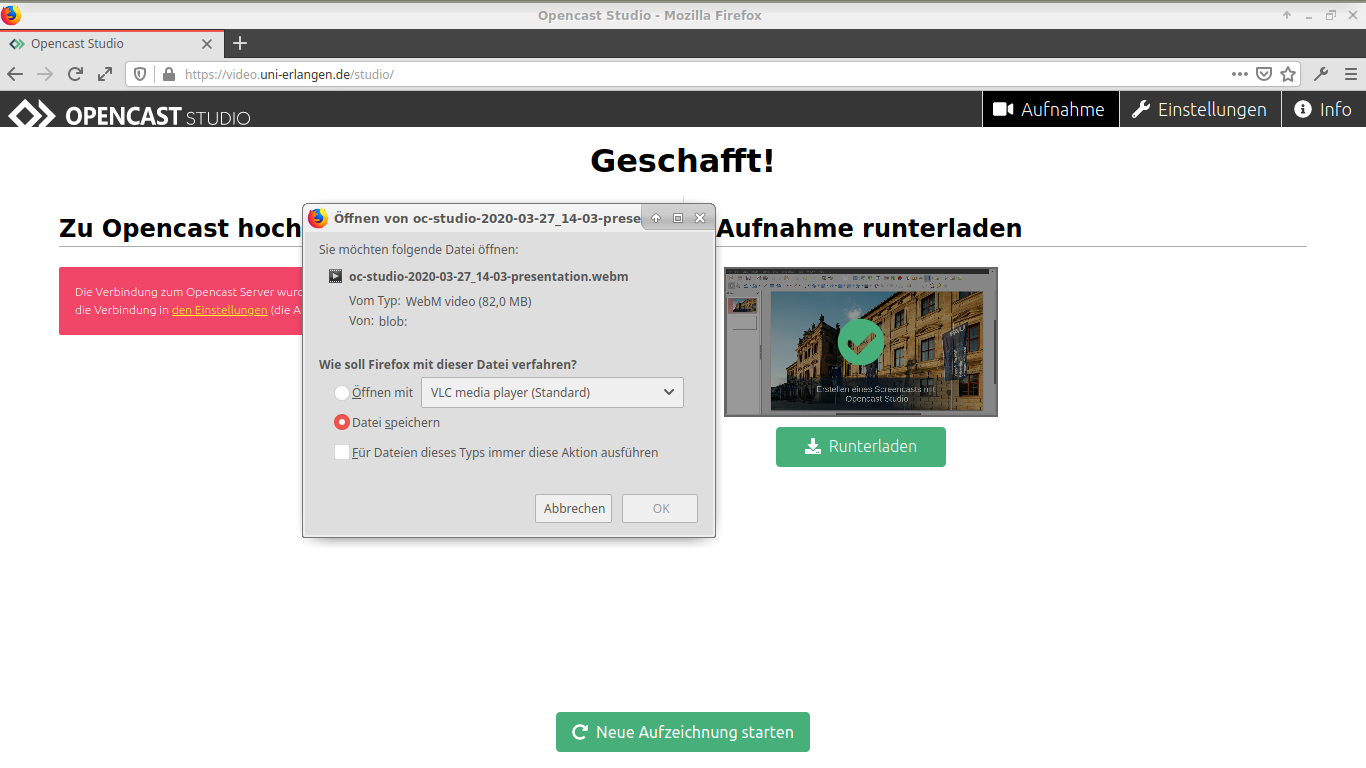Click the fullscreen expand arrows icon
The image size is (1366, 768).
105,74
